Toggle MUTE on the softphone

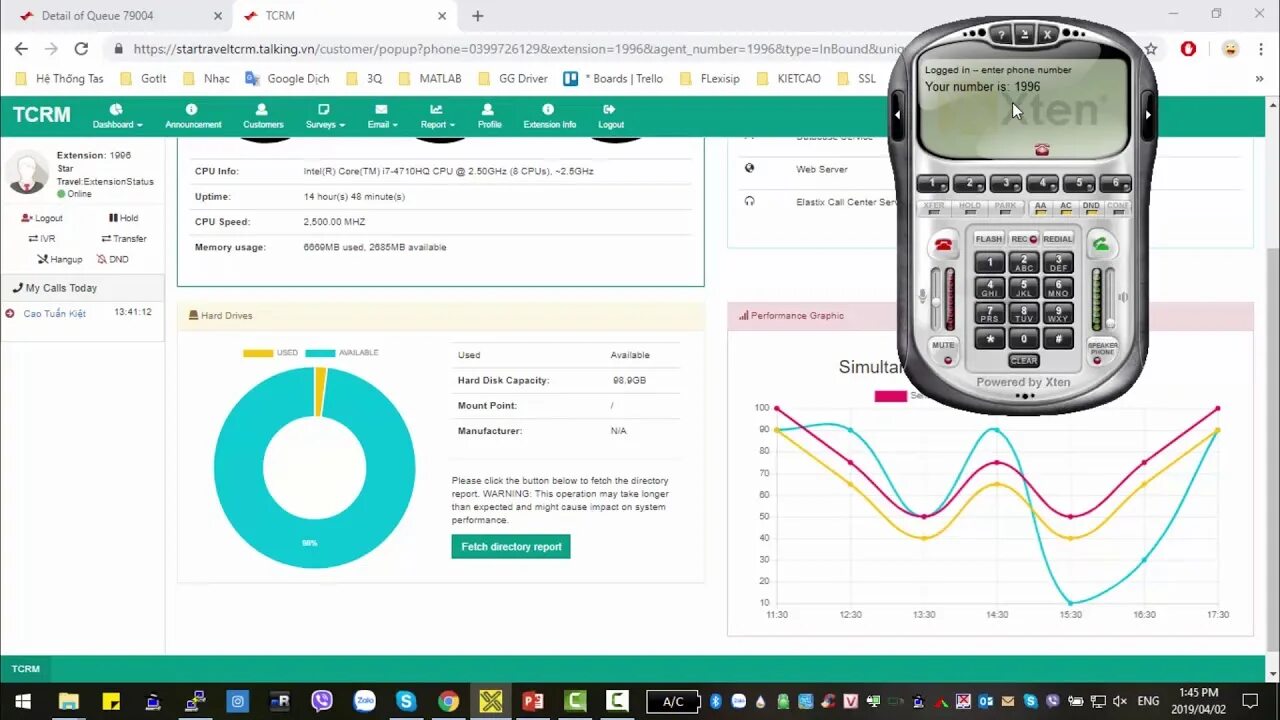pyautogui.click(x=943, y=350)
